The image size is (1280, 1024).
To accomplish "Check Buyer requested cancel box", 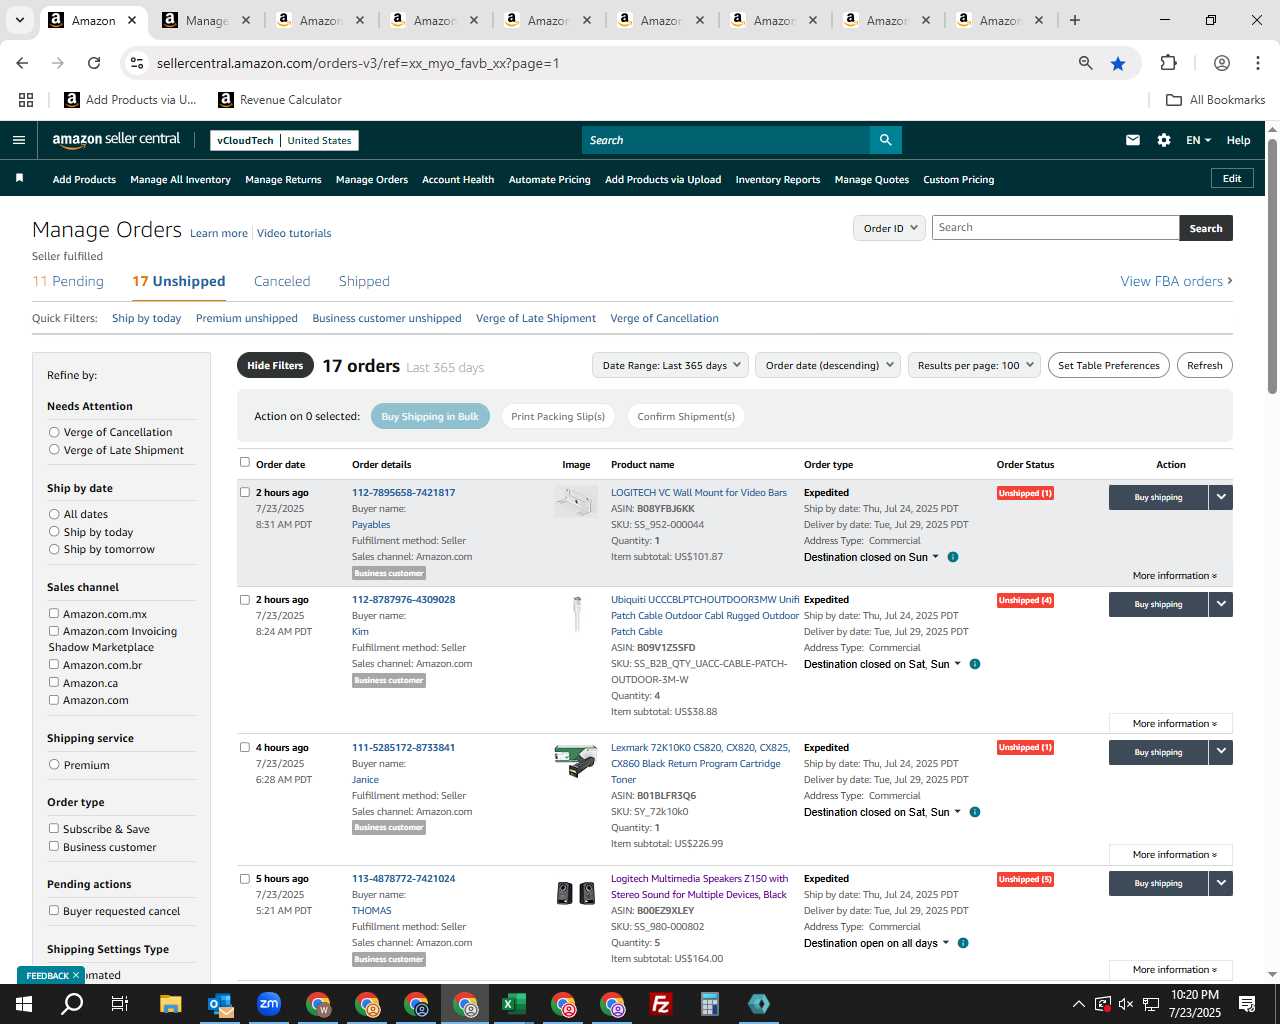I will click(x=54, y=911).
